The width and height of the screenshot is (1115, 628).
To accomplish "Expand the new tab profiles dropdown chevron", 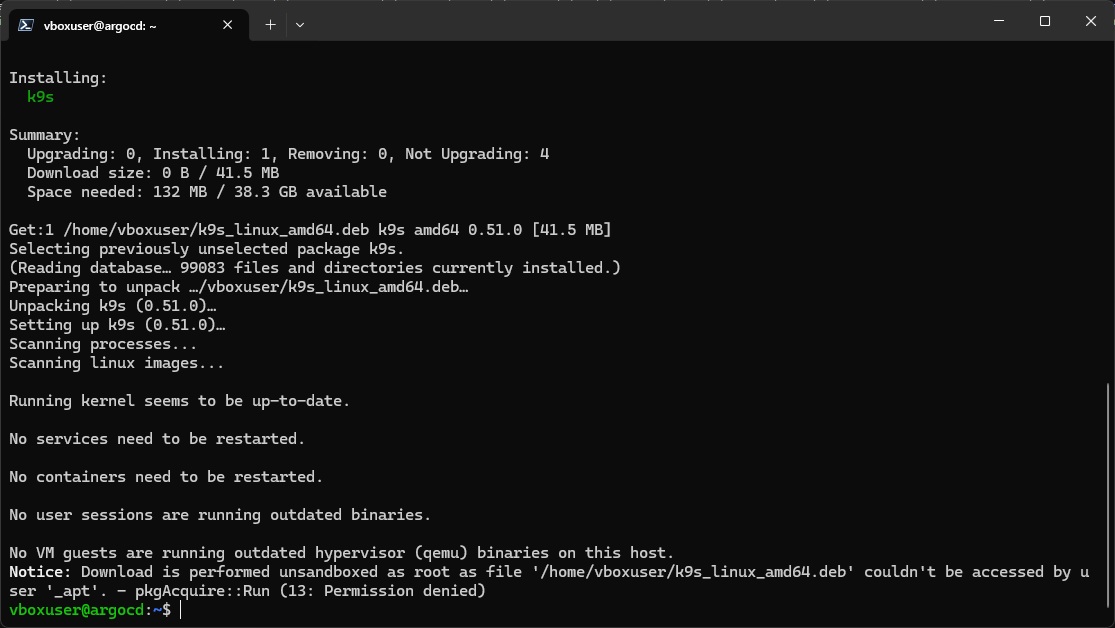I will [300, 25].
